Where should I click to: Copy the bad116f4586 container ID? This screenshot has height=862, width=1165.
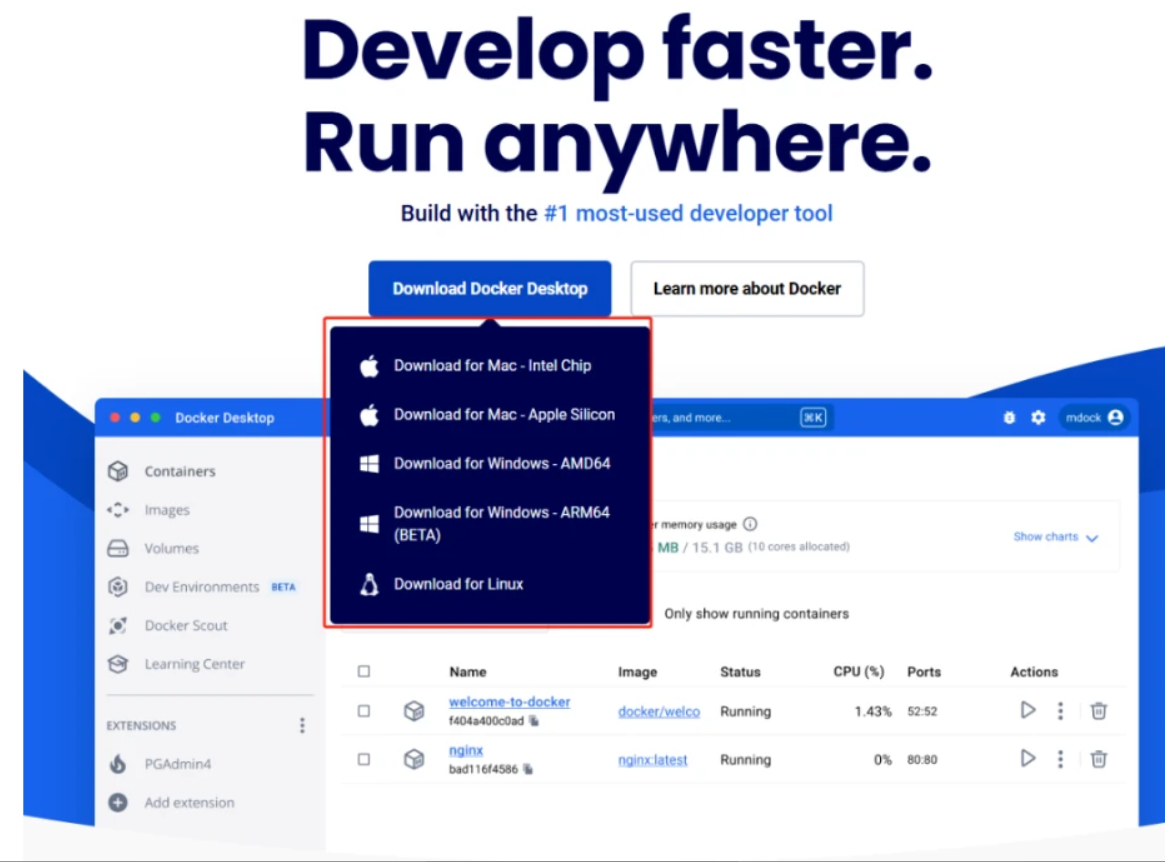(528, 769)
